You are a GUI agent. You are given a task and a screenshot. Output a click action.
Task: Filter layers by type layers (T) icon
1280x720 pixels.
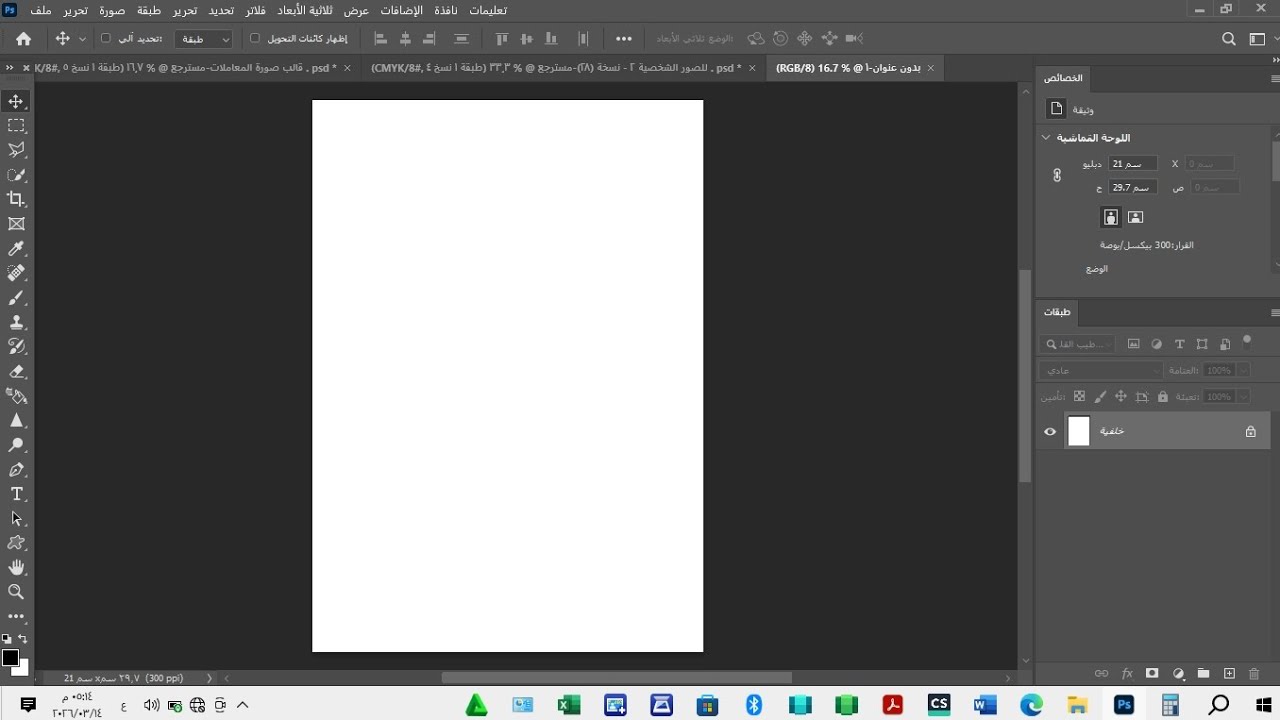(x=1179, y=344)
